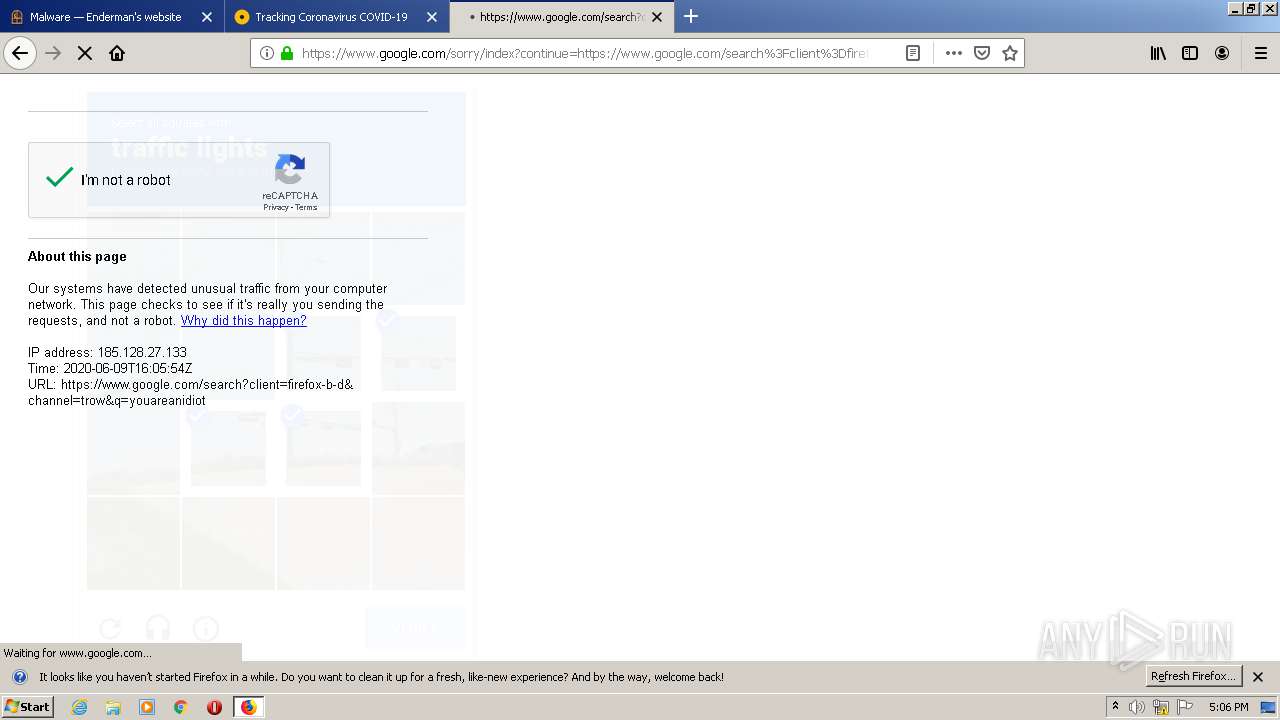The width and height of the screenshot is (1280, 720).
Task: Toggle reader view in the address bar
Action: pyautogui.click(x=913, y=53)
